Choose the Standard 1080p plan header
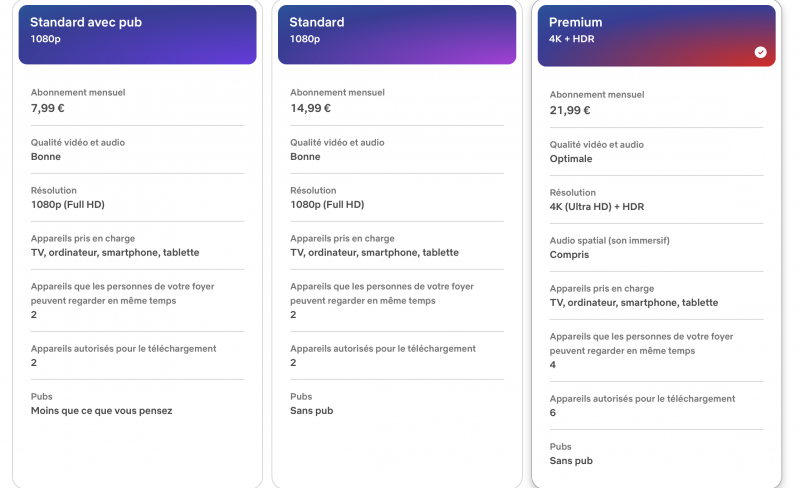The image size is (800, 488). 397,34
